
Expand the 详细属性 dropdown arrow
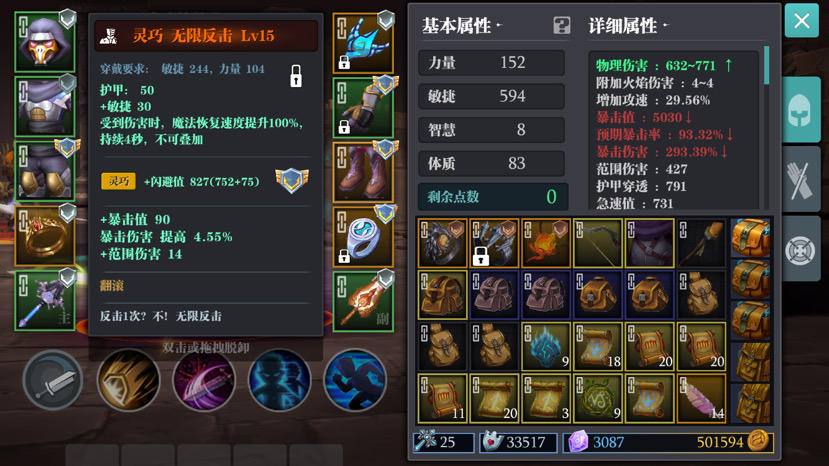point(666,25)
